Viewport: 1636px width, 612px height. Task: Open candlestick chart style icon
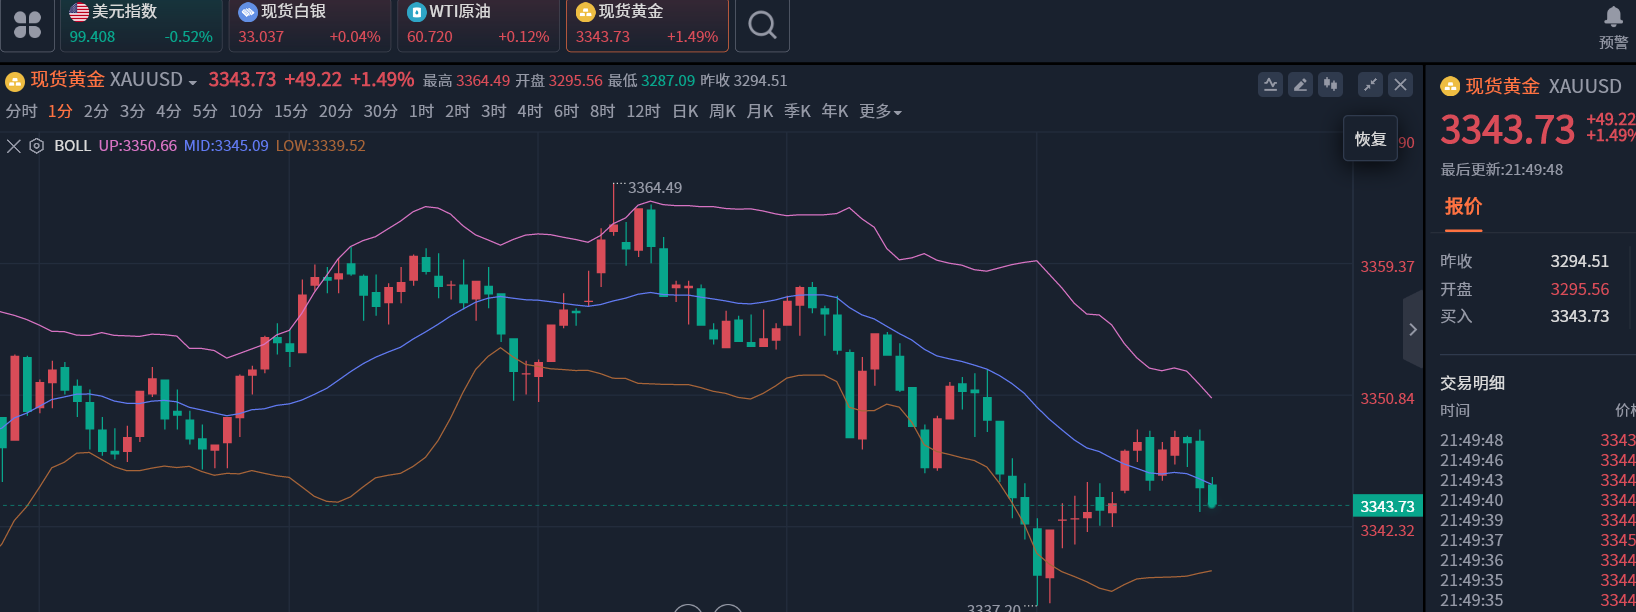tap(1330, 85)
